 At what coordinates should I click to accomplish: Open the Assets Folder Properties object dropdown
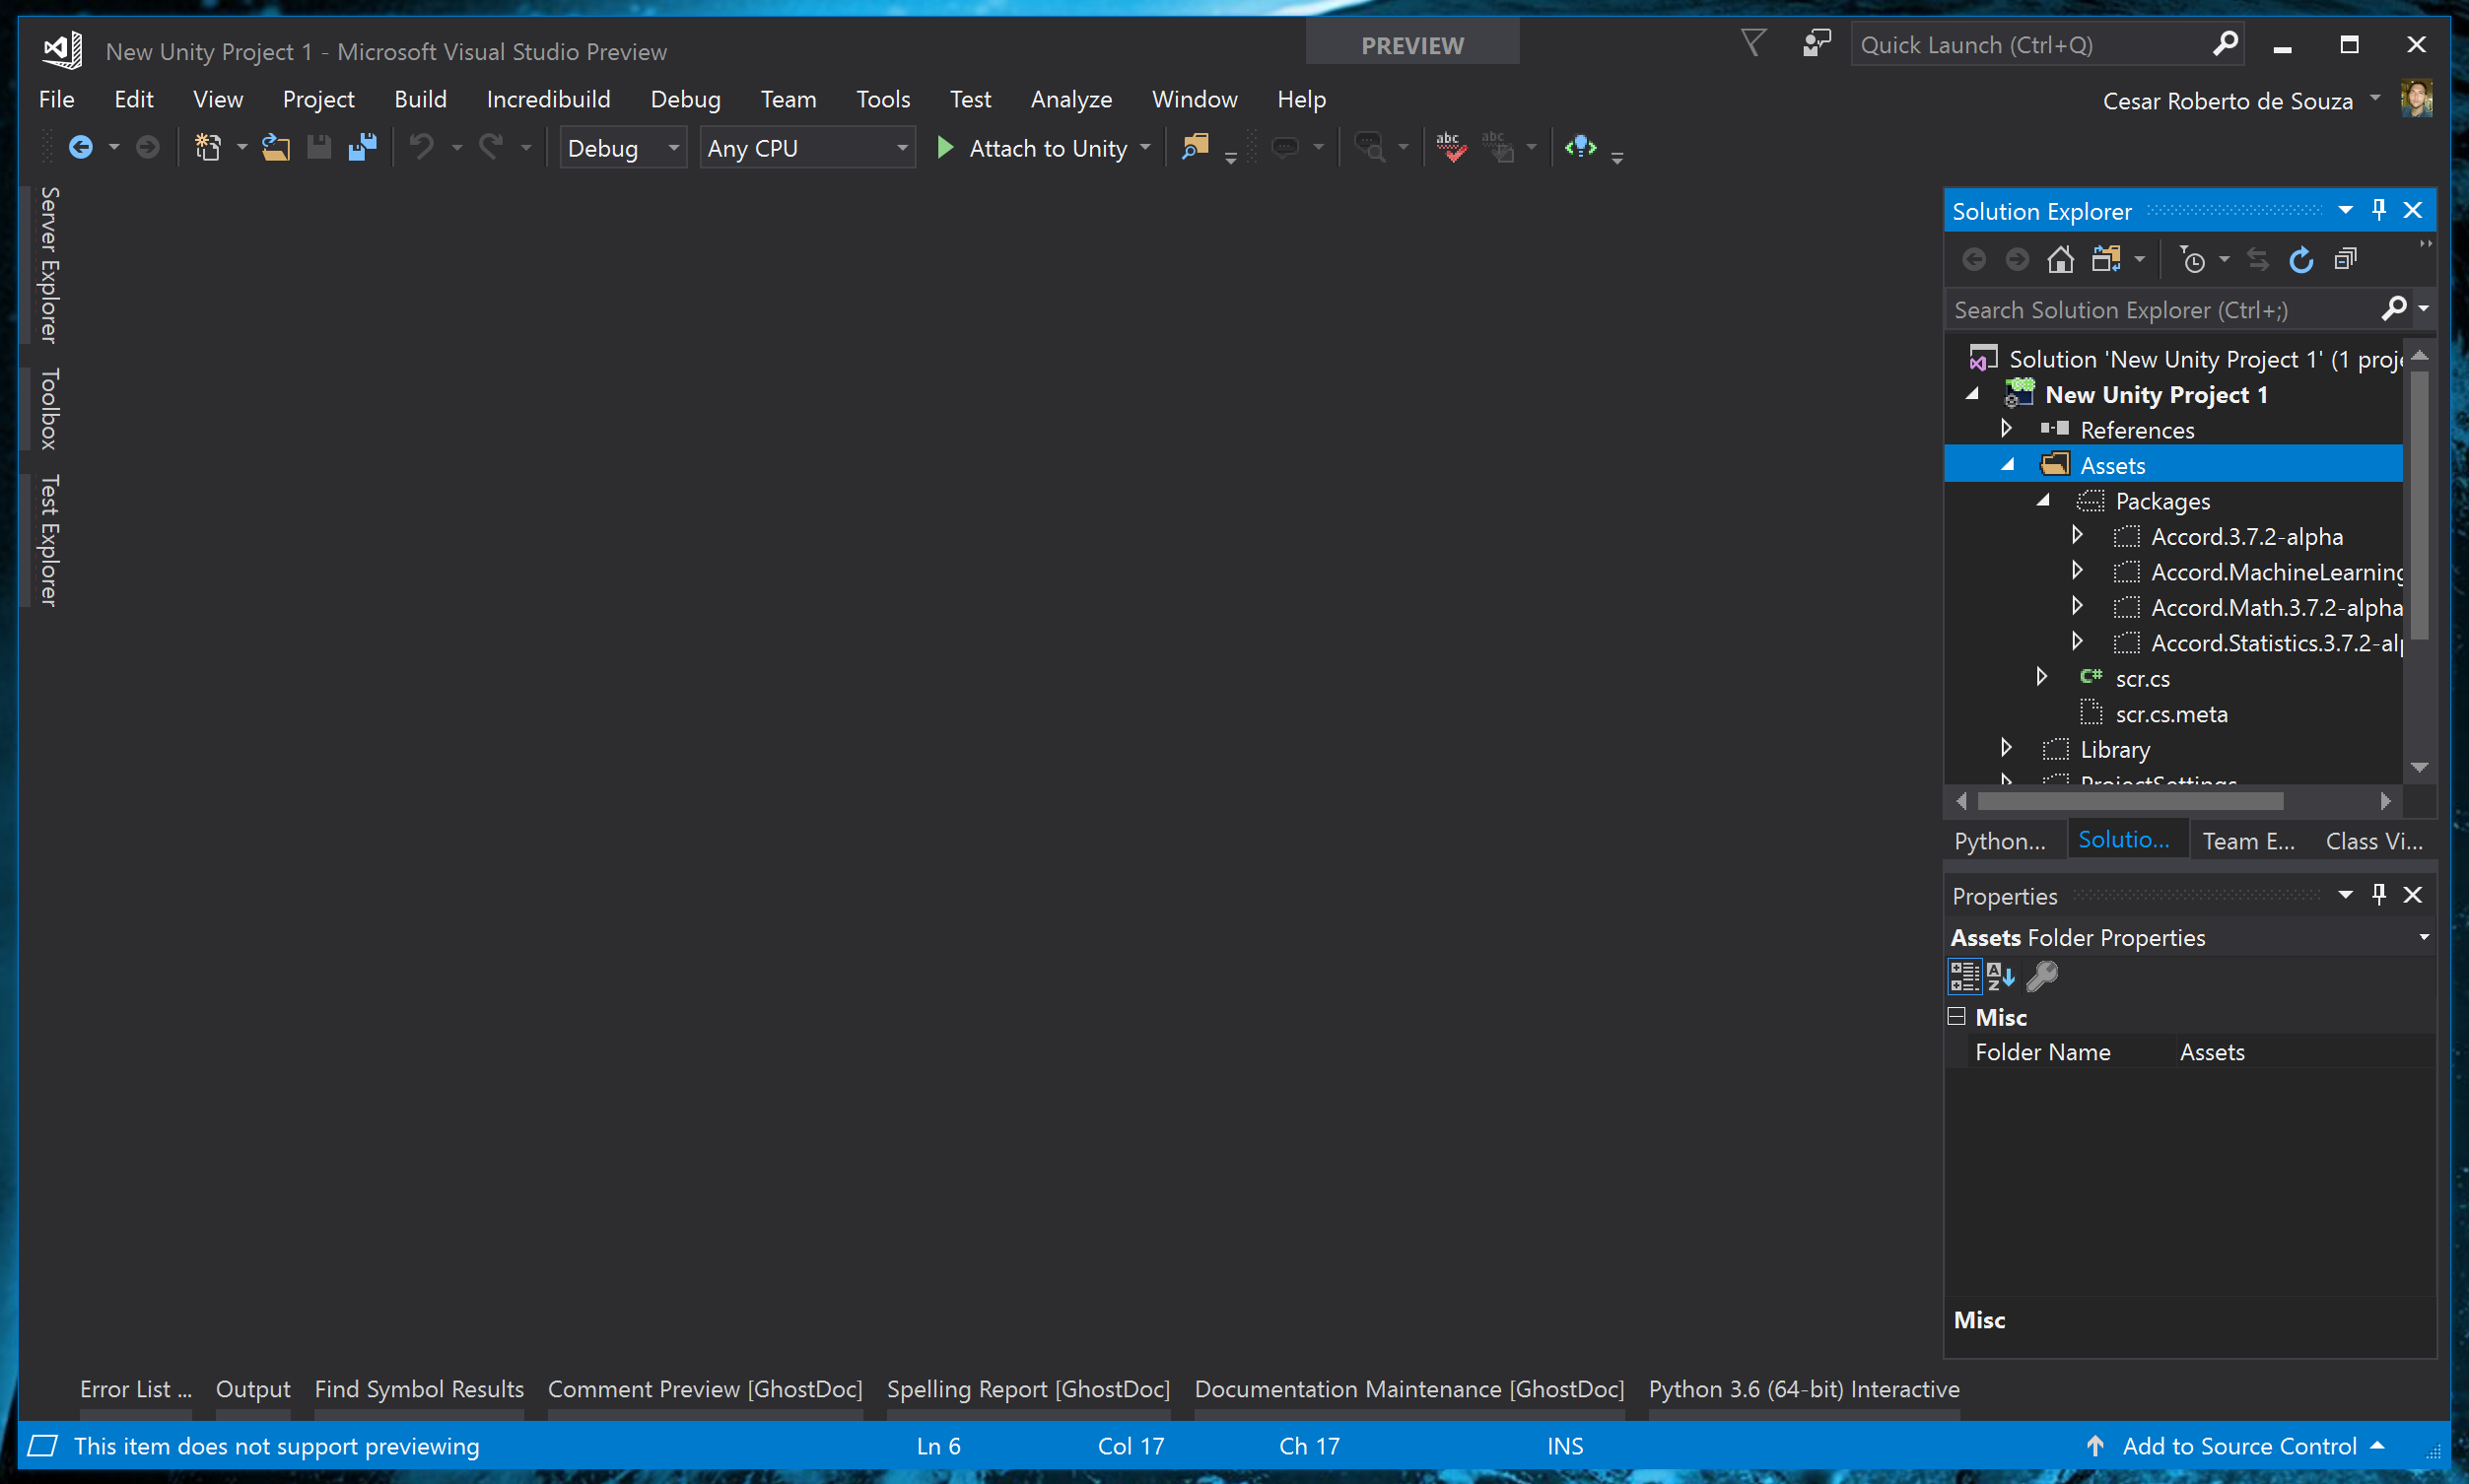[2424, 937]
